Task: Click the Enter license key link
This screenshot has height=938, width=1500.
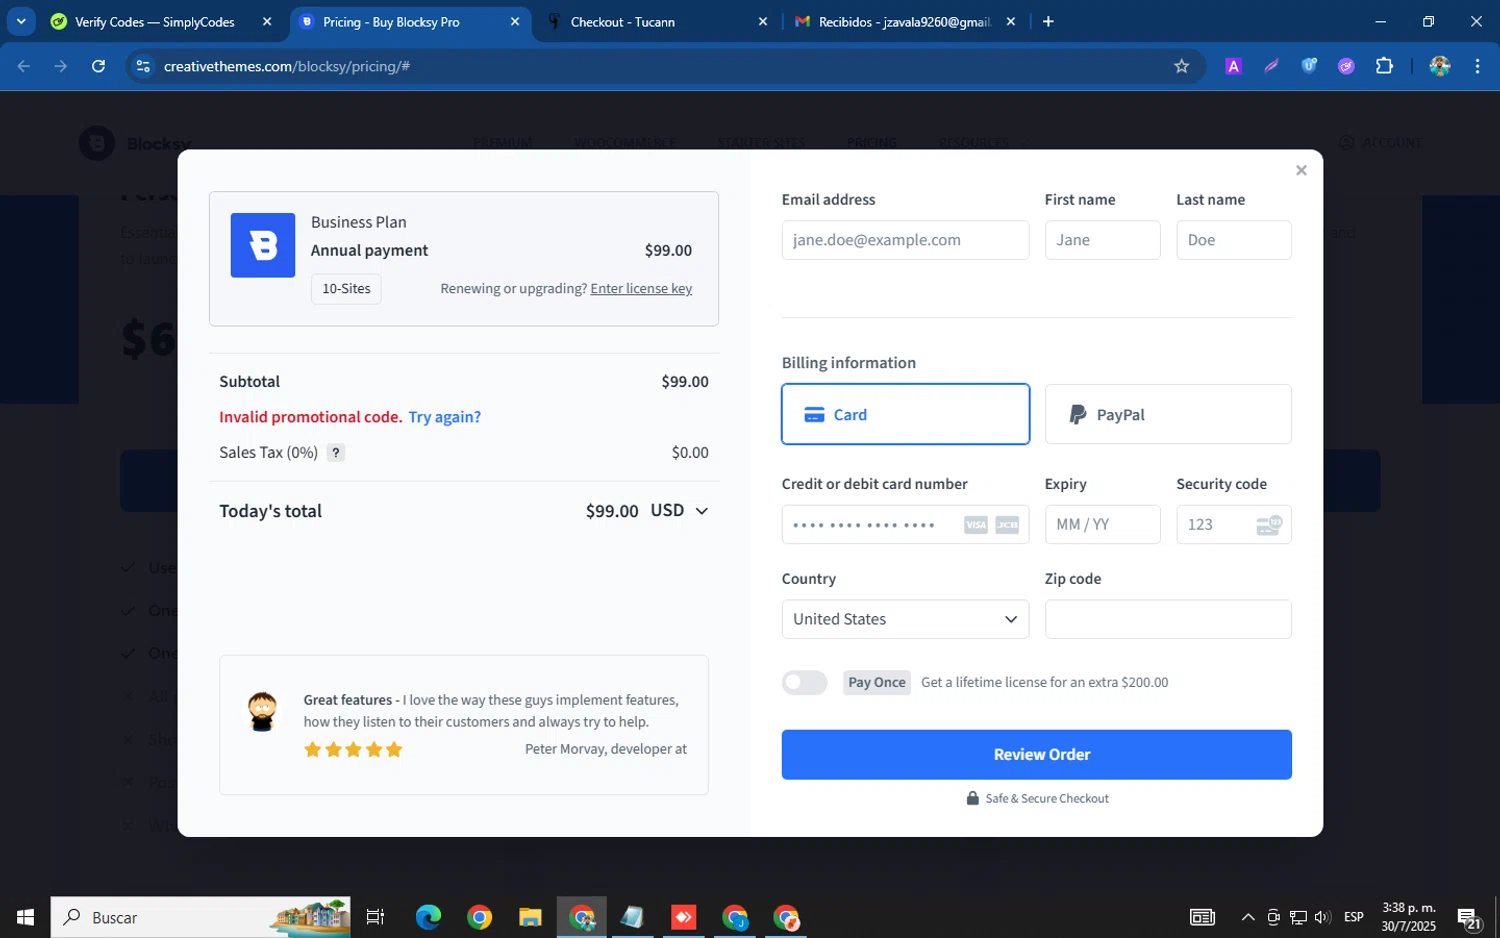Action: click(x=641, y=288)
